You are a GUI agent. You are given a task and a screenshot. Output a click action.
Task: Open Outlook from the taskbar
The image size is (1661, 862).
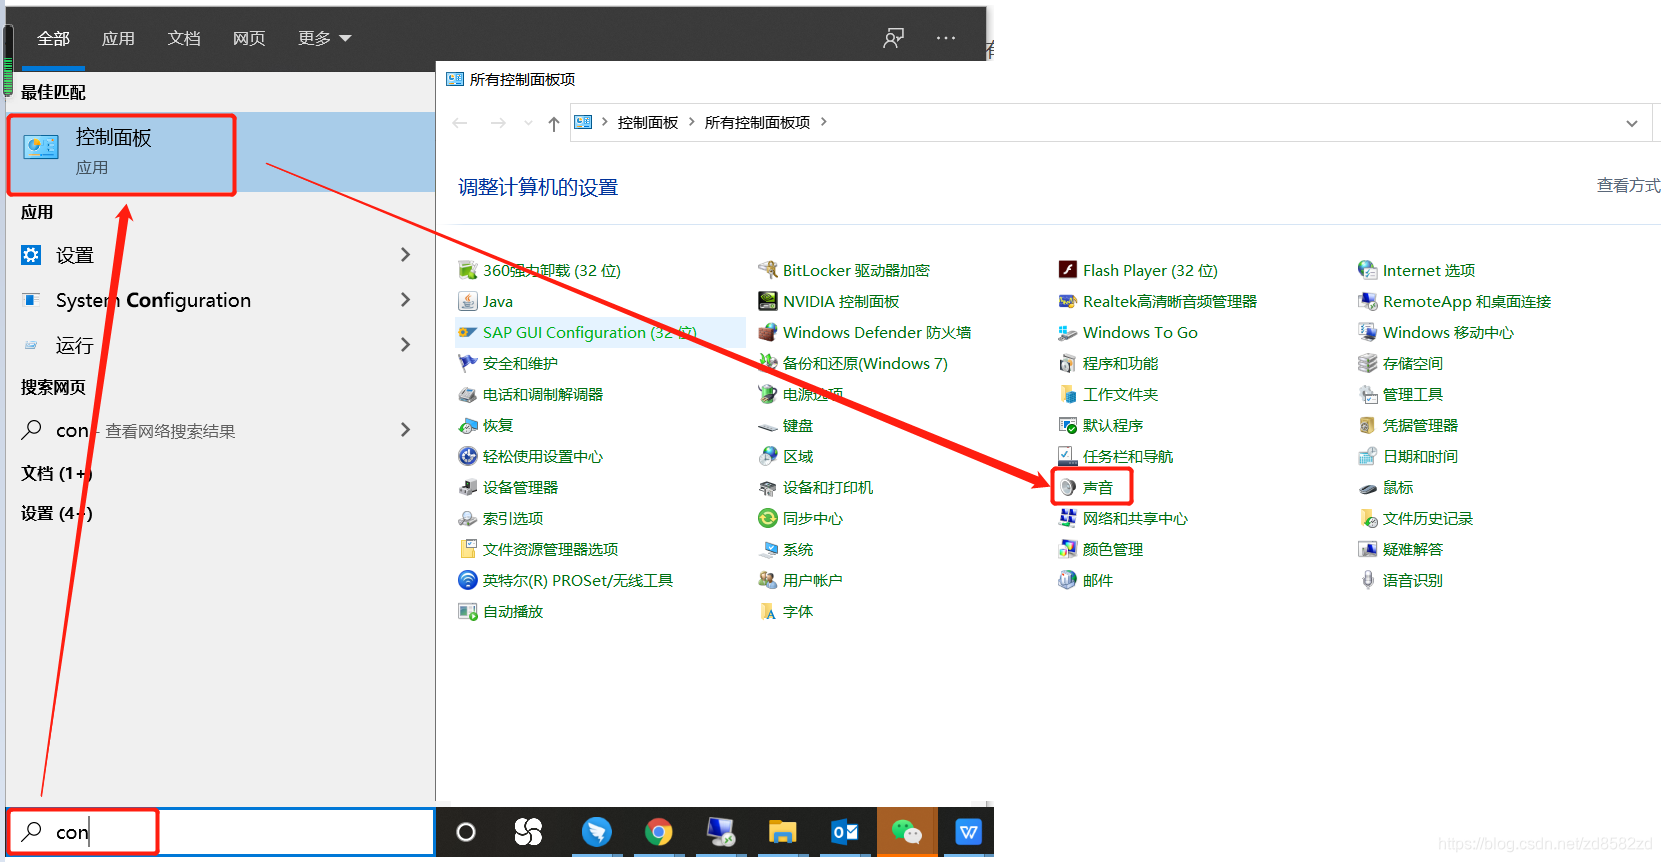pyautogui.click(x=845, y=832)
